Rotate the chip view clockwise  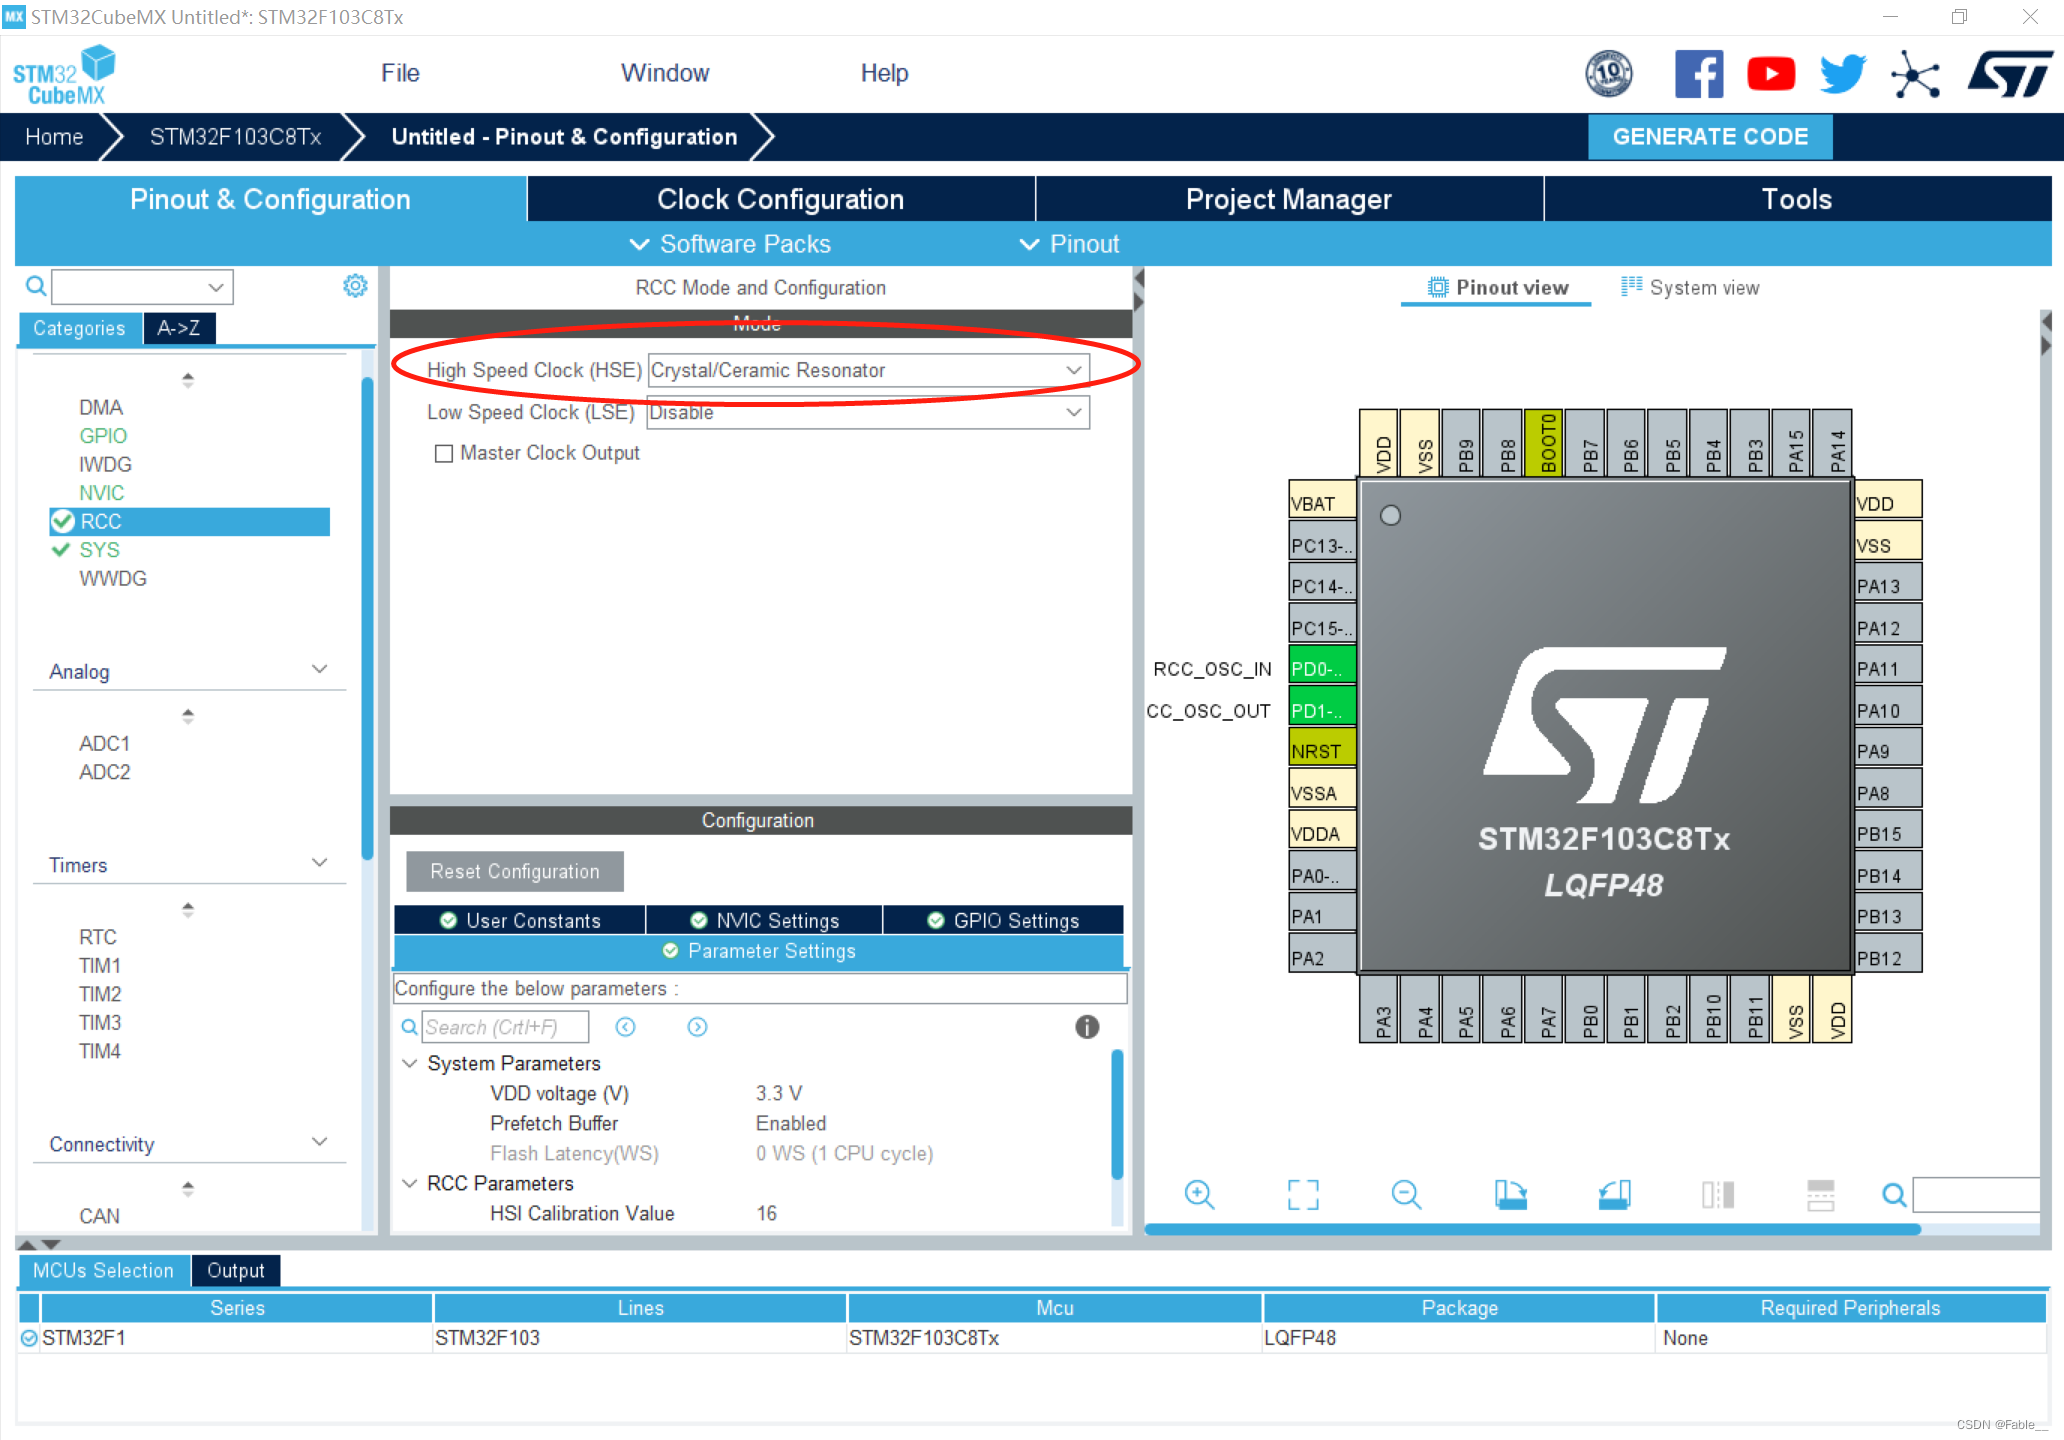(1510, 1194)
